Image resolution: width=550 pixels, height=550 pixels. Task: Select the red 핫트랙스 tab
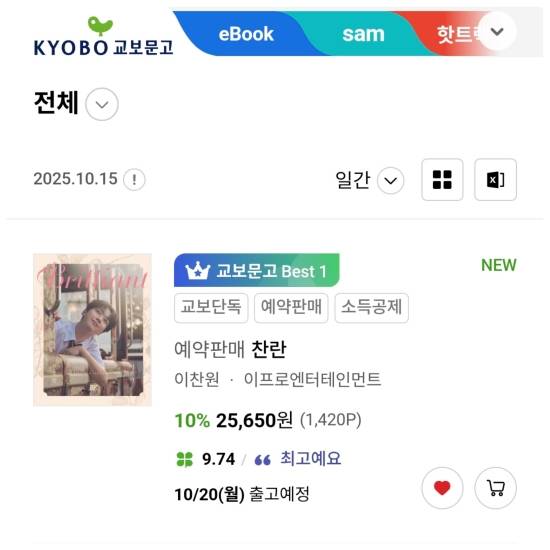click(x=456, y=34)
